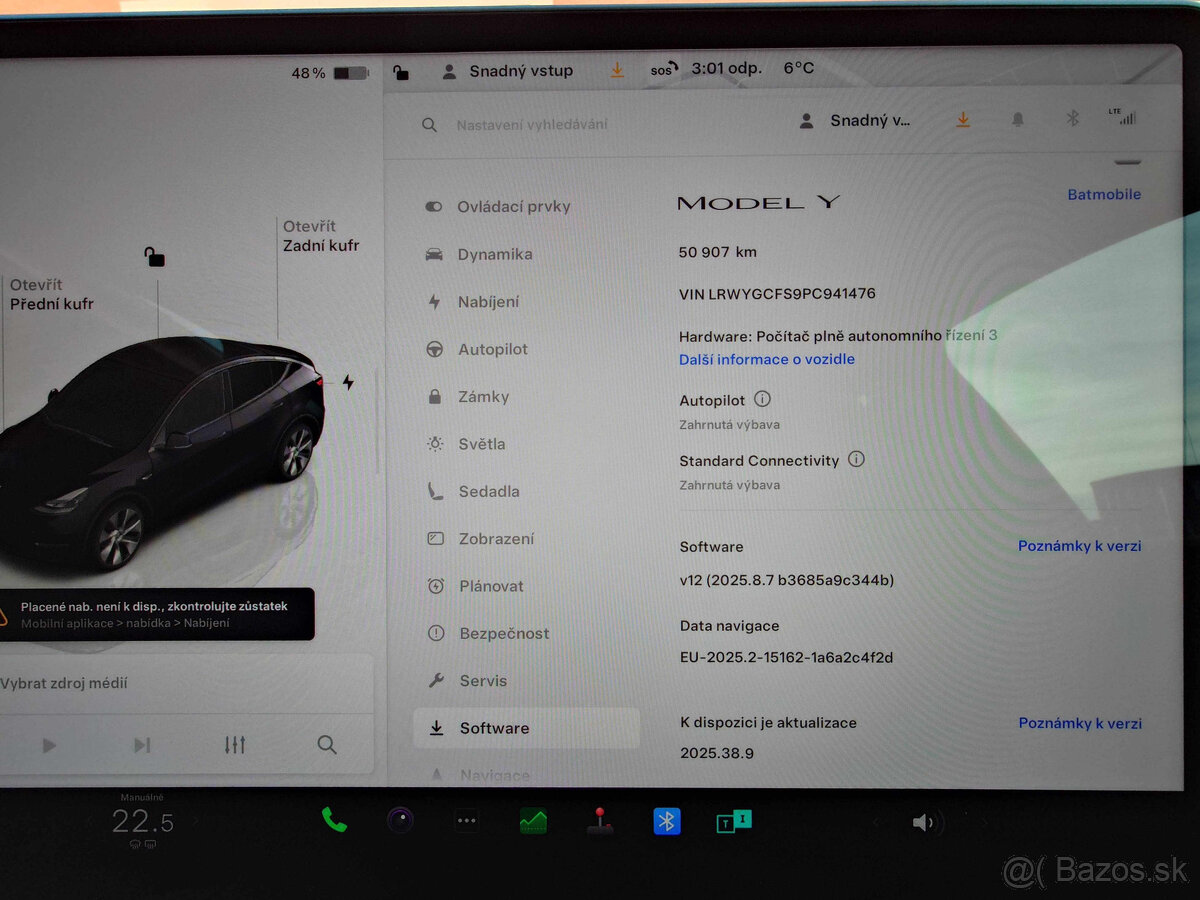Open the Toybox app icon
Viewport: 1200px width, 900px height.
tap(732, 821)
